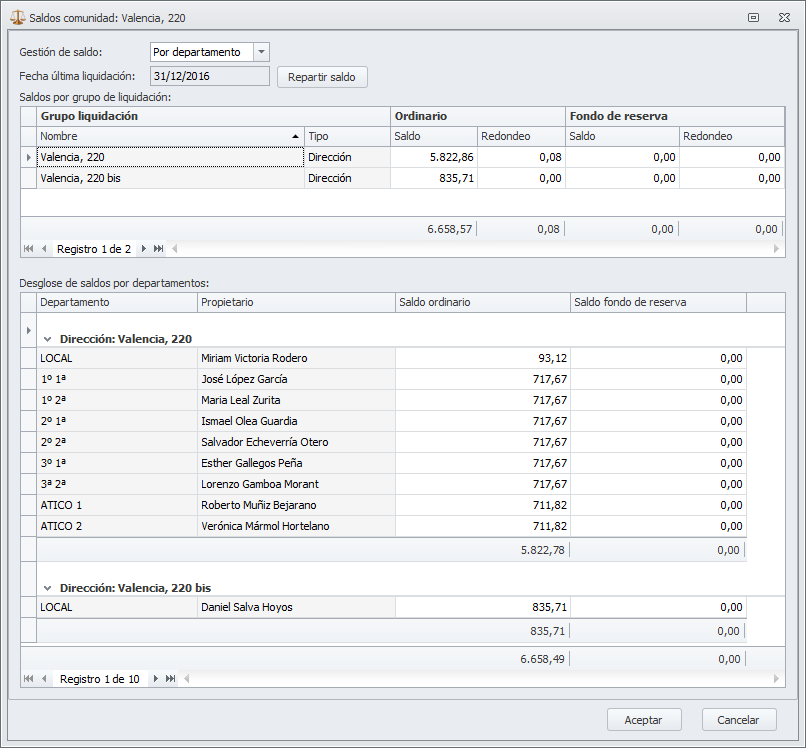806x748 pixels.
Task: Collapse the Dirección: Valencia, 220 bis group
Action: tap(47, 588)
